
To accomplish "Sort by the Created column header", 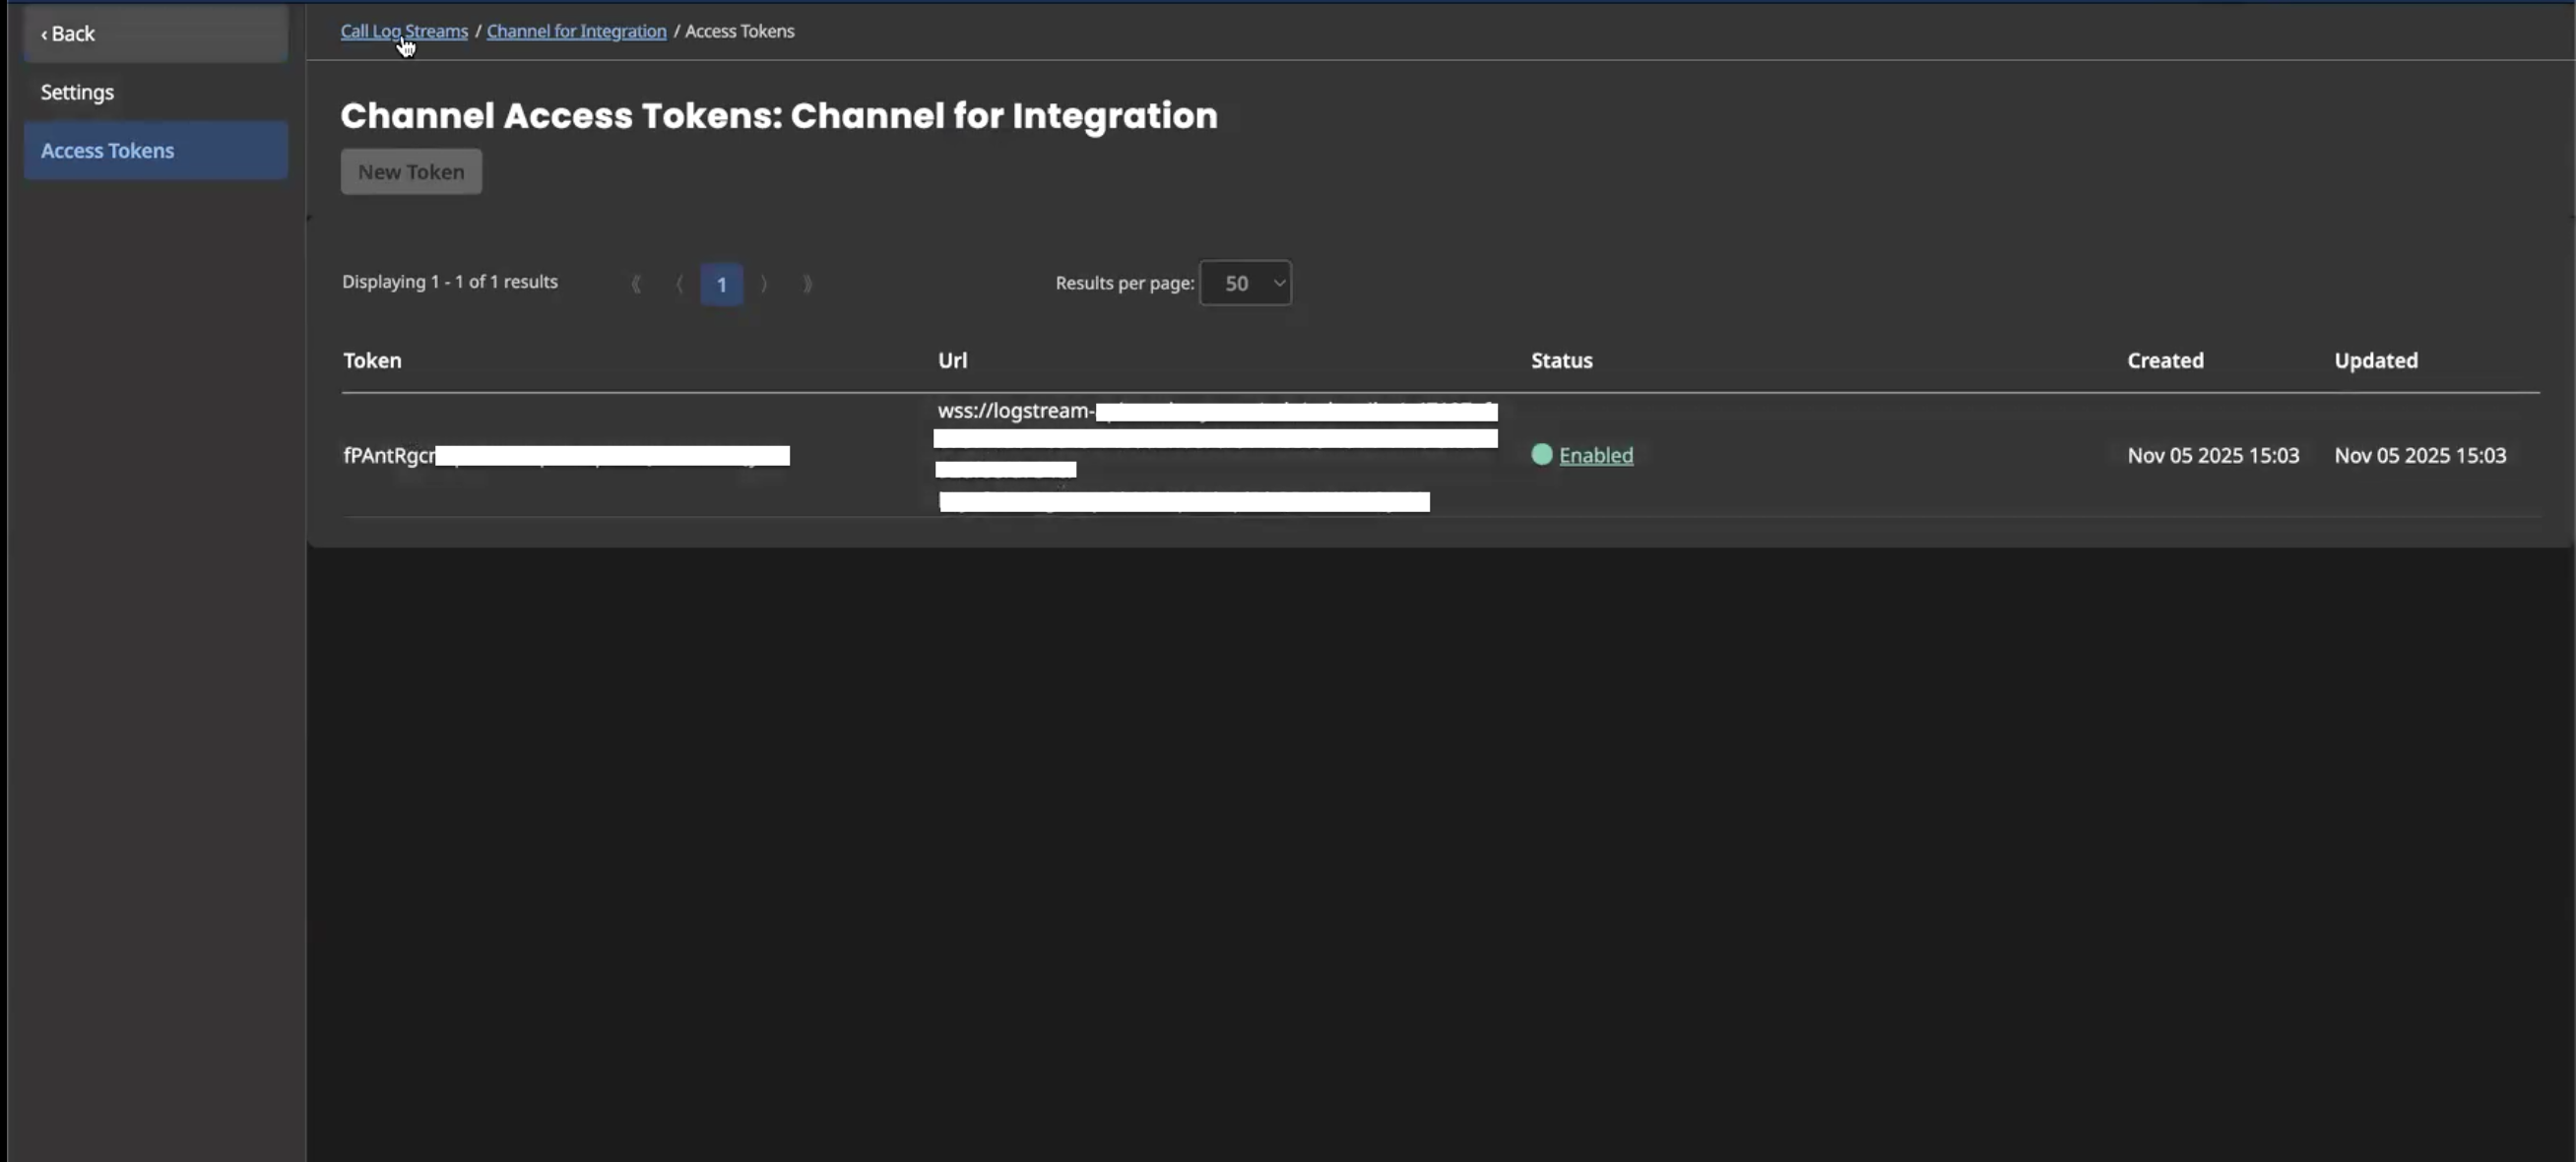I will click(x=2165, y=361).
